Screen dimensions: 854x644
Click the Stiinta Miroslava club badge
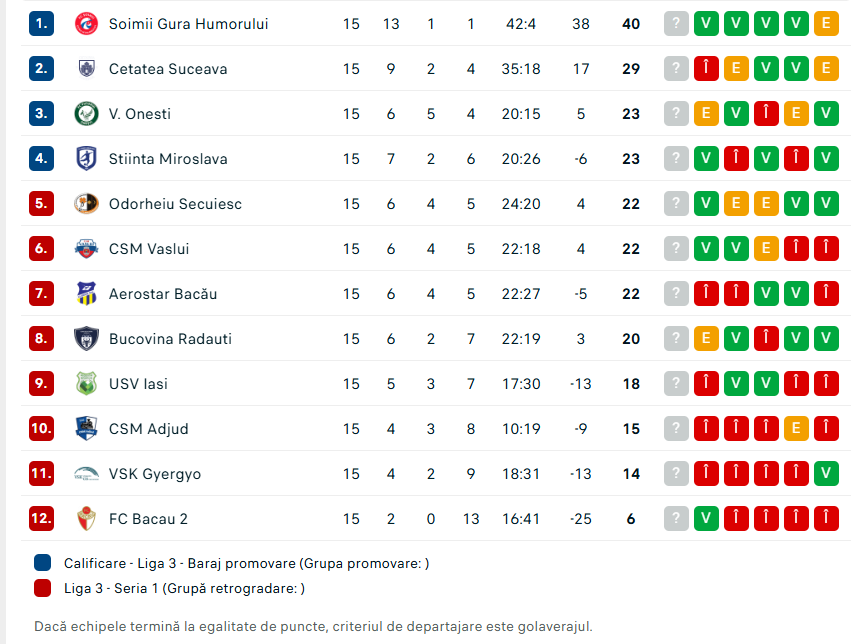point(87,159)
